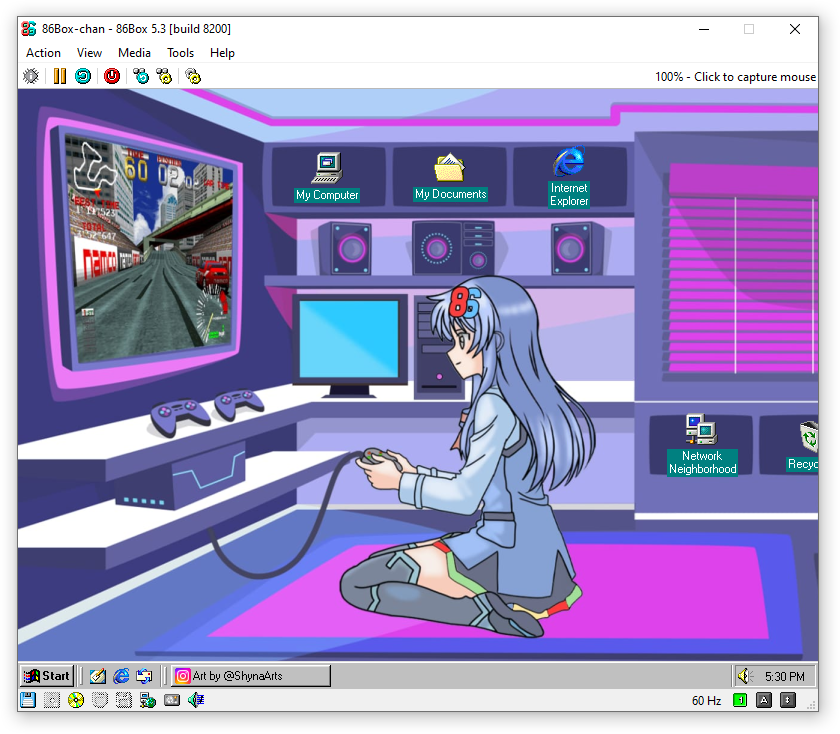Select the "Art by @ShynaArts" taskbar button
Viewport: 840px width, 734px height.
[x=250, y=675]
